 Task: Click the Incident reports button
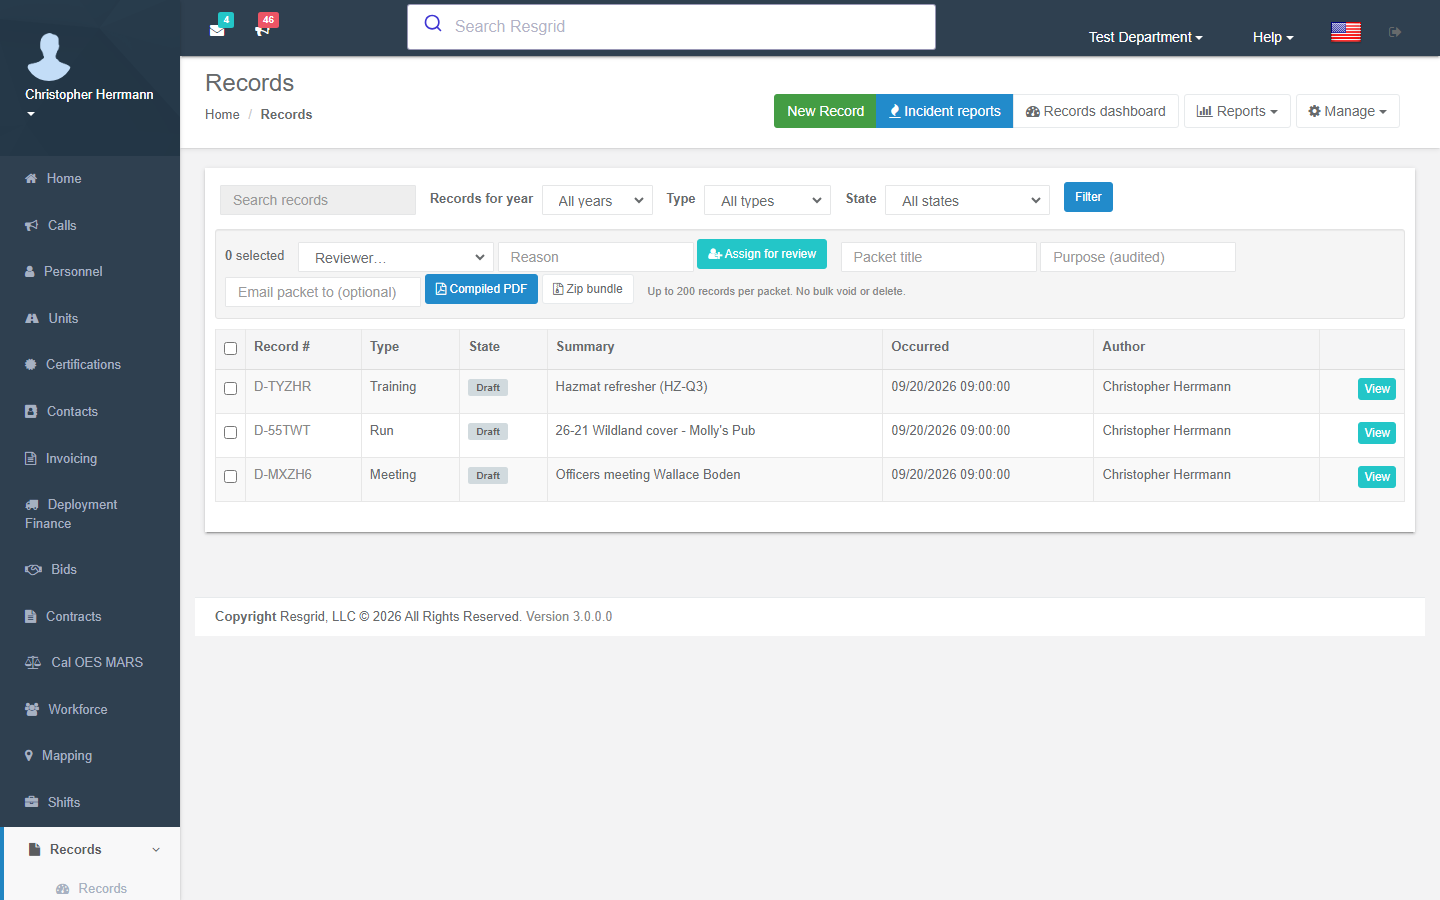pos(945,111)
